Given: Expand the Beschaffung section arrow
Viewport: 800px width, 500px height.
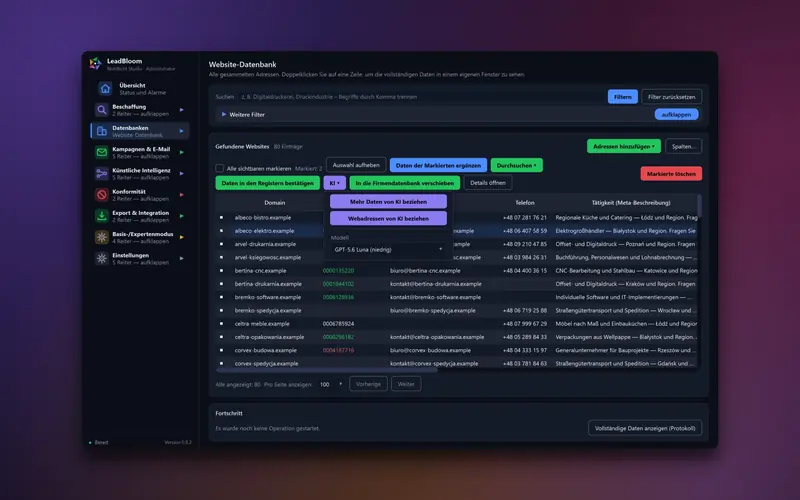Looking at the screenshot, I should pos(181,110).
